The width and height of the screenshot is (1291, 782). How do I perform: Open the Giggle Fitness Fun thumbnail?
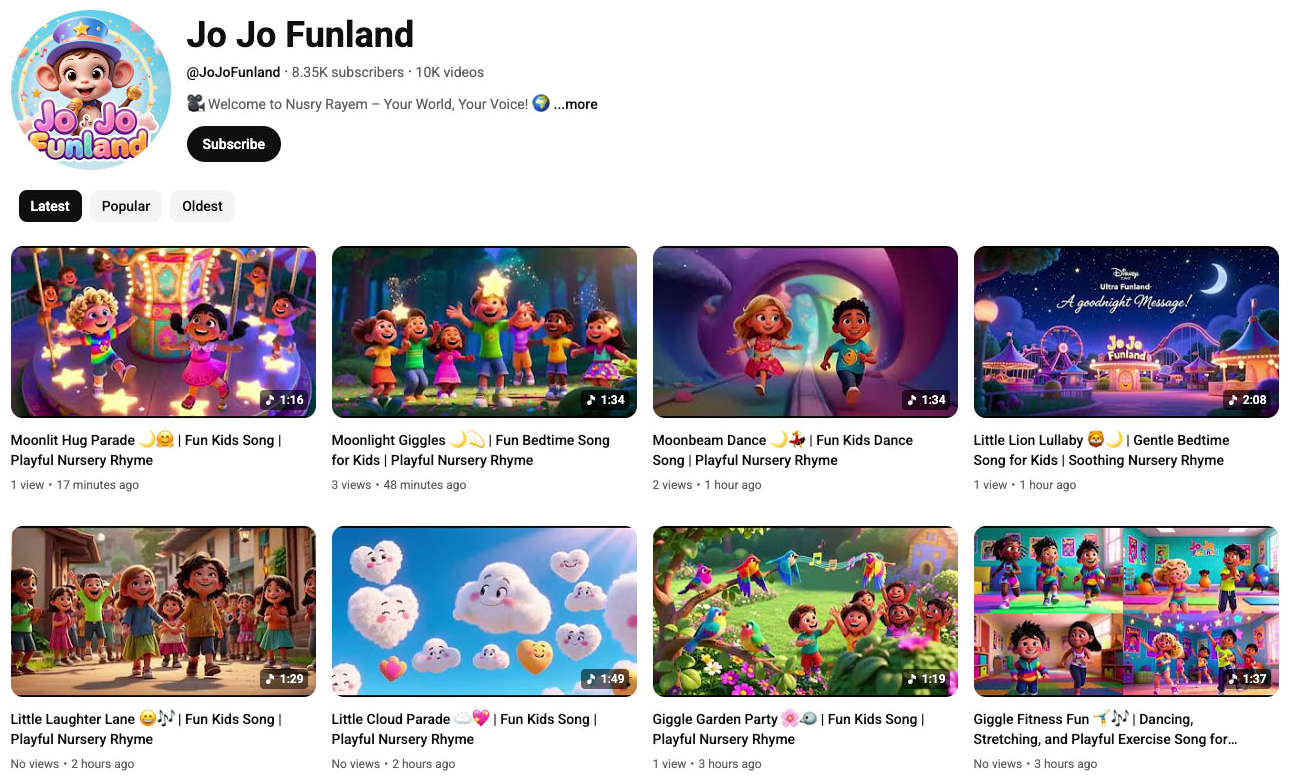pos(1126,611)
